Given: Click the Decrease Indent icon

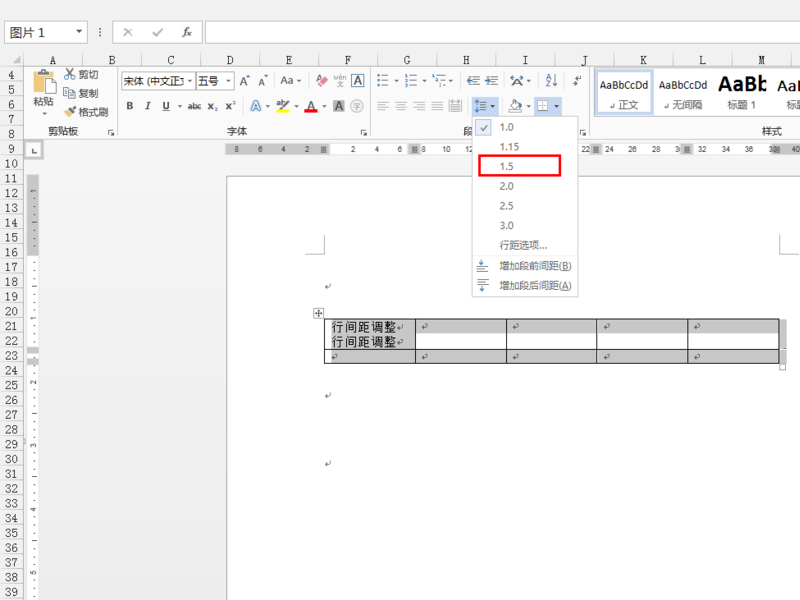Looking at the screenshot, I should (x=473, y=80).
